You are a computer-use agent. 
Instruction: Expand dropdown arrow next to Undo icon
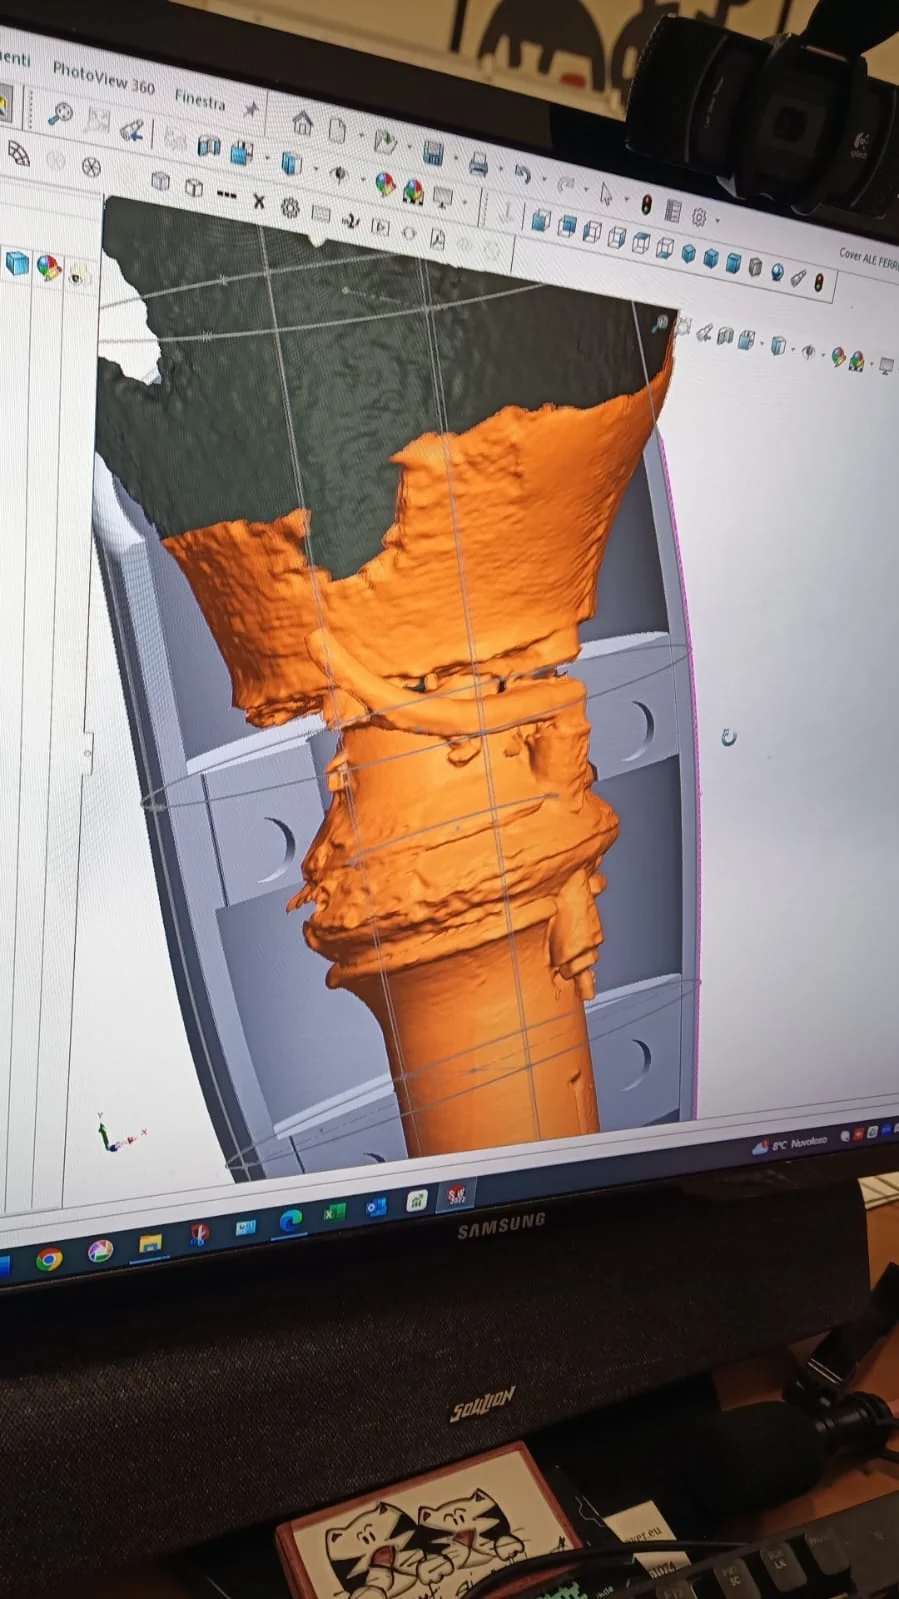(544, 179)
